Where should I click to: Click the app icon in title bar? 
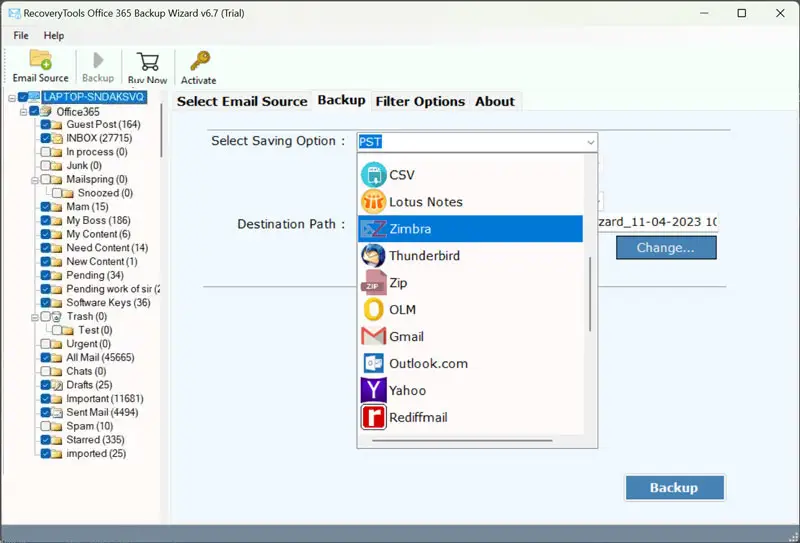[14, 13]
